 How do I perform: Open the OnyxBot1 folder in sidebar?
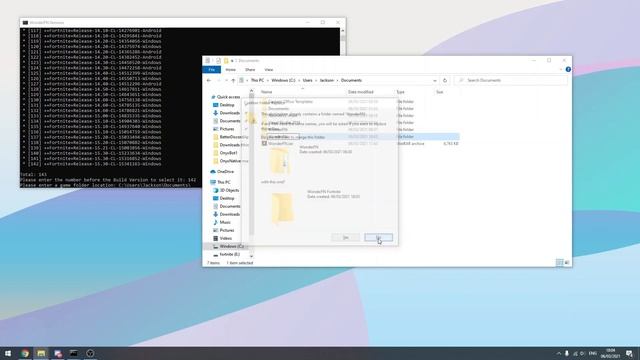(228, 153)
